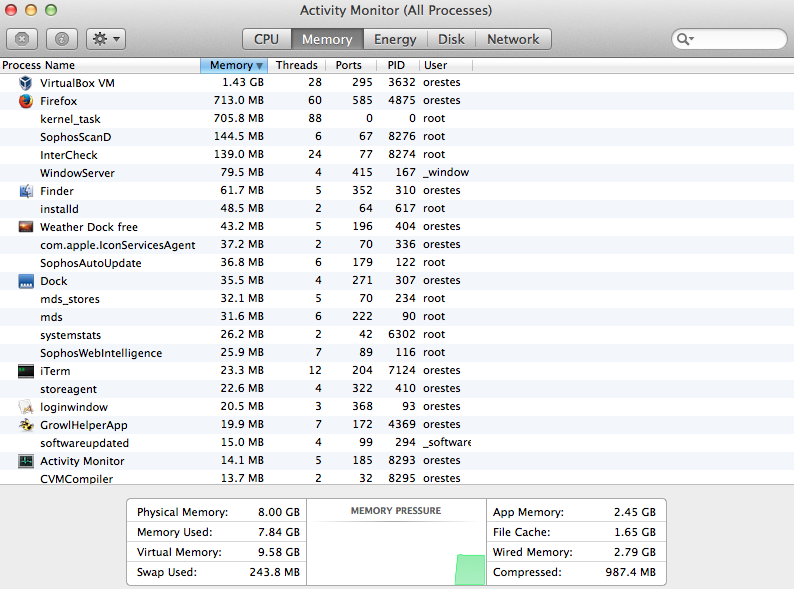Select the SophosScanD process
This screenshot has height=589, width=794.
397,137
